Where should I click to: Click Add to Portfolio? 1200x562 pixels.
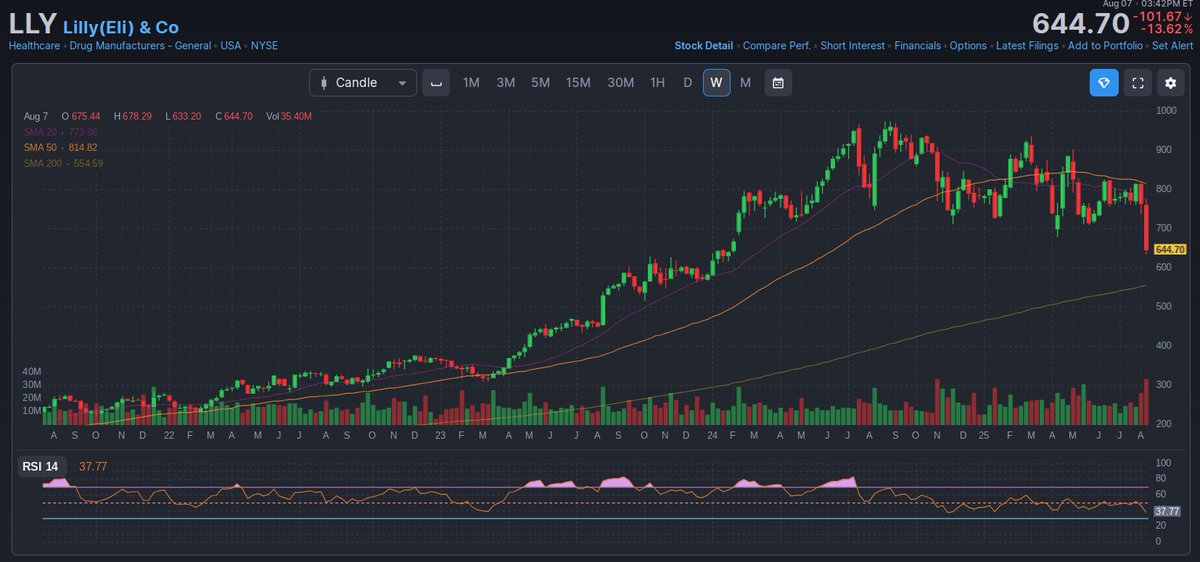1105,46
